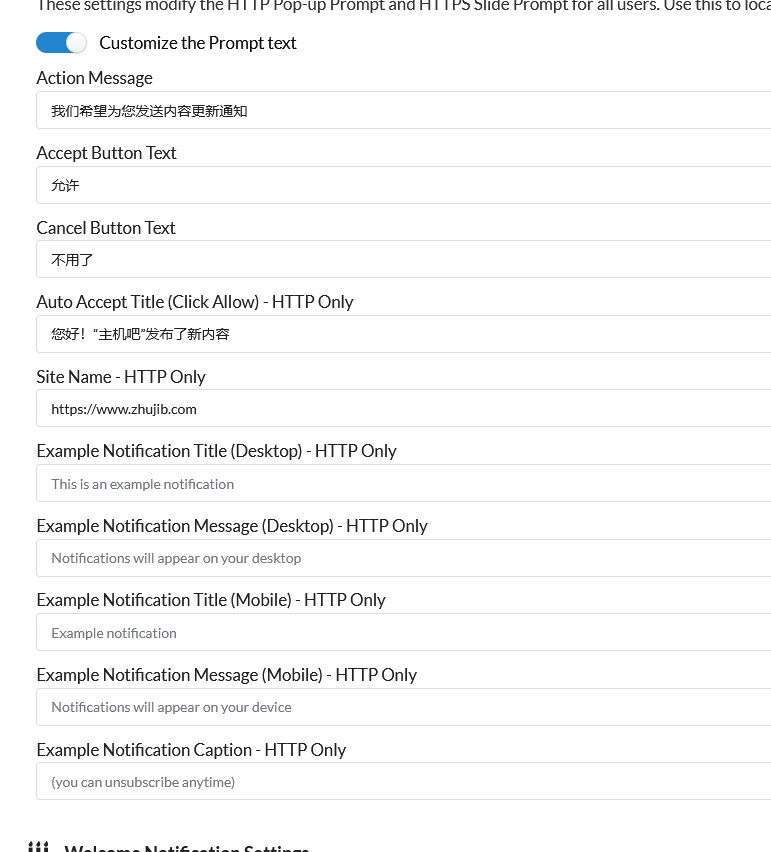The height and width of the screenshot is (852, 771).
Task: Click the Site Name field showing zhujib.com URL
Action: click(x=404, y=409)
